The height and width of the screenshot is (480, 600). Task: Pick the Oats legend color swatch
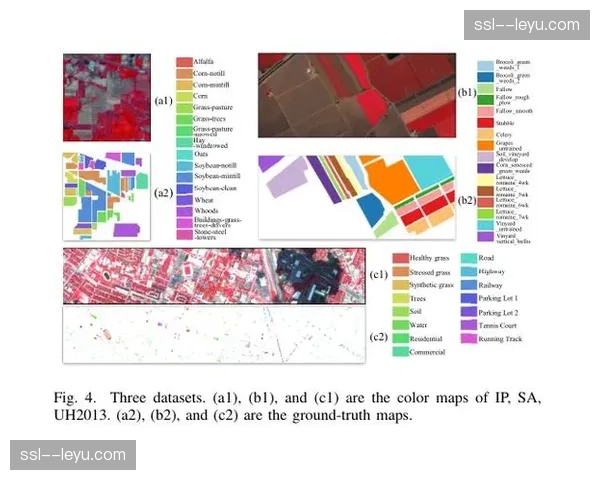[x=185, y=153]
